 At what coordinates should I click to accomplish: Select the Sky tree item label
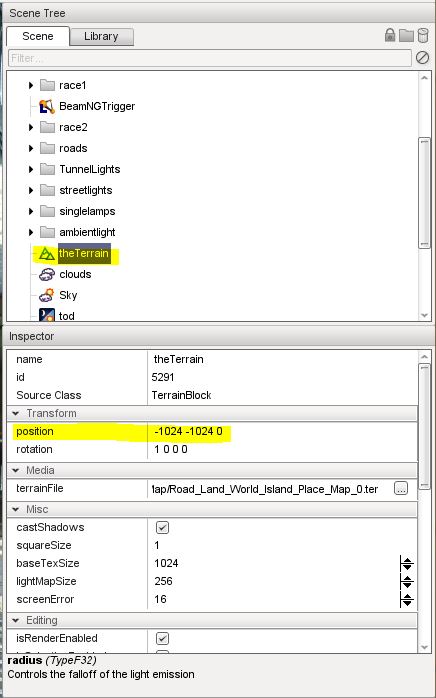(x=68, y=295)
